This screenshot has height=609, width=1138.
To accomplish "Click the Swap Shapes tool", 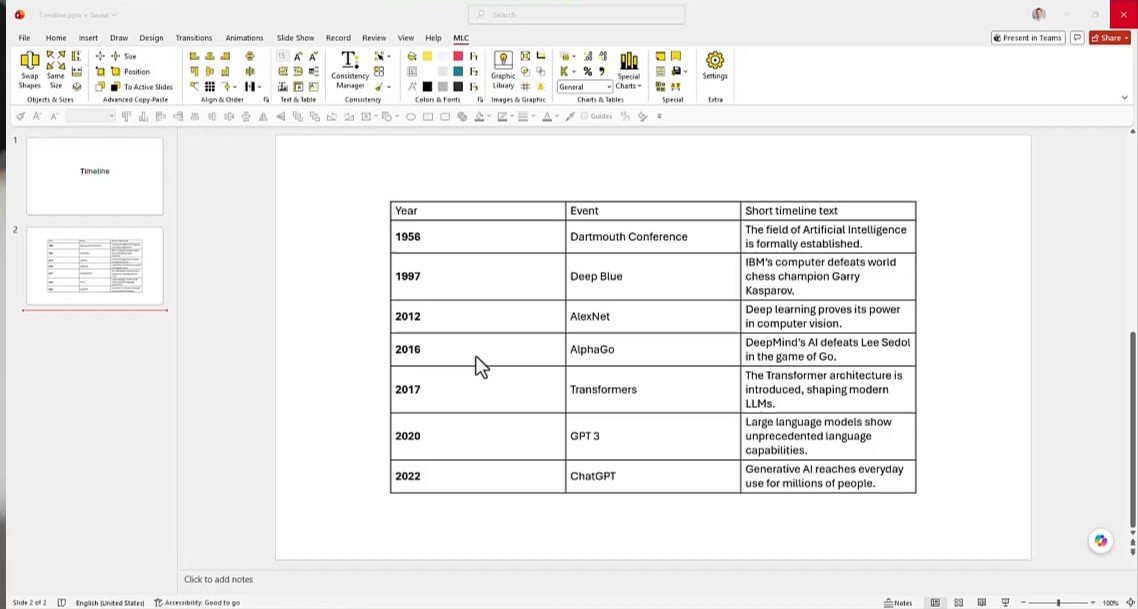I will click(30, 70).
